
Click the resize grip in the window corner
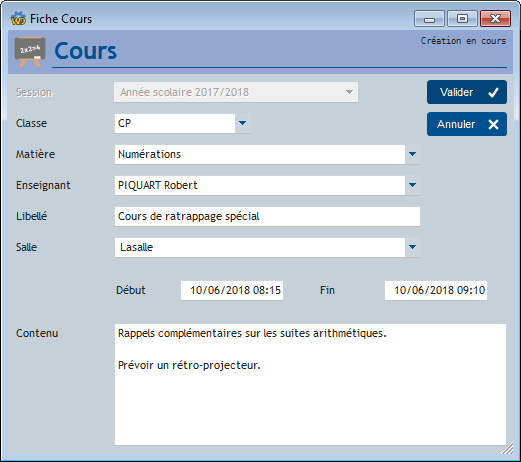tap(507, 449)
